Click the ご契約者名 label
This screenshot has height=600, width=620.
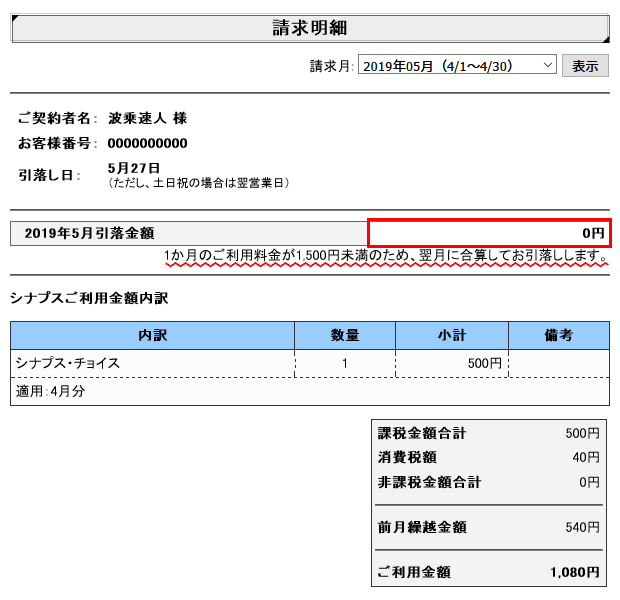point(57,118)
